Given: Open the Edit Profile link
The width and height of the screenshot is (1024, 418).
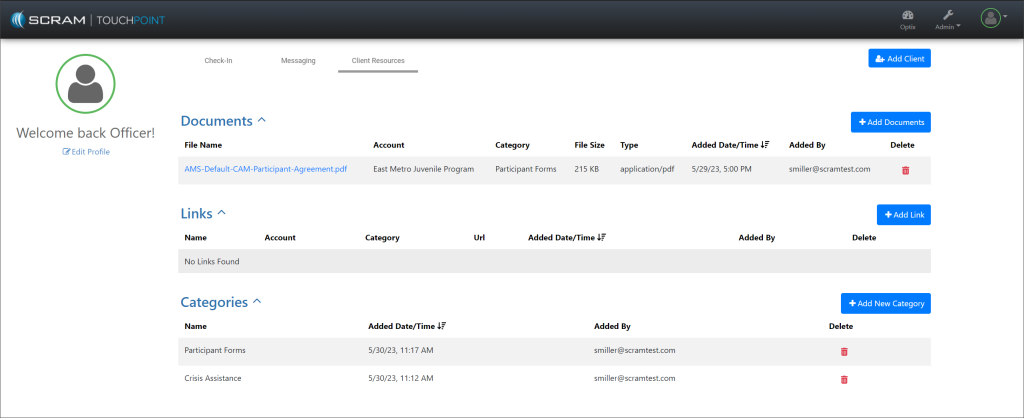Looking at the screenshot, I should coord(86,152).
